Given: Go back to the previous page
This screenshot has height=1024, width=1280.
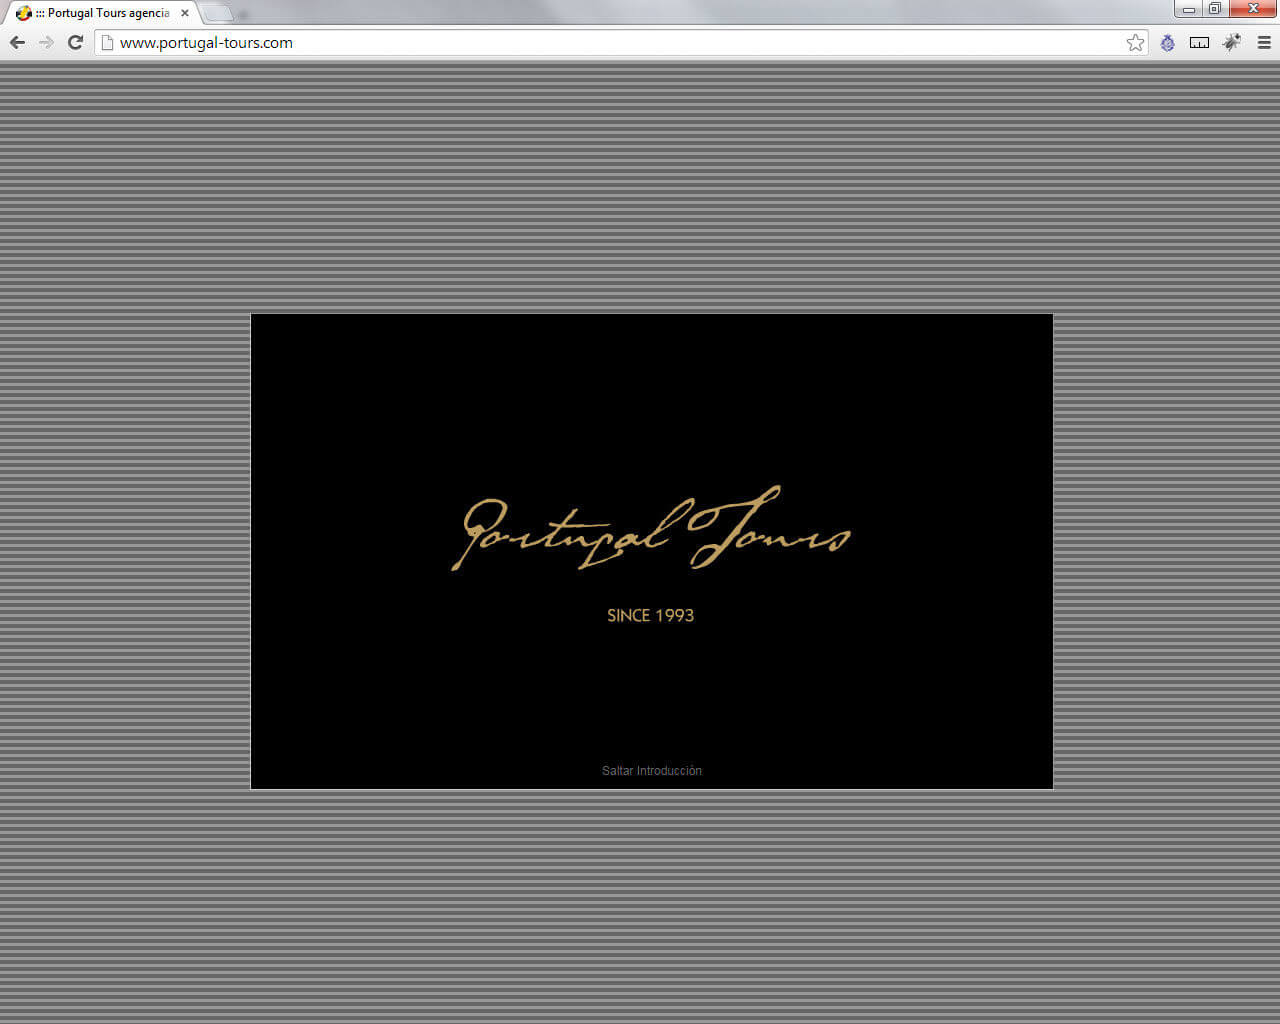Looking at the screenshot, I should (17, 42).
